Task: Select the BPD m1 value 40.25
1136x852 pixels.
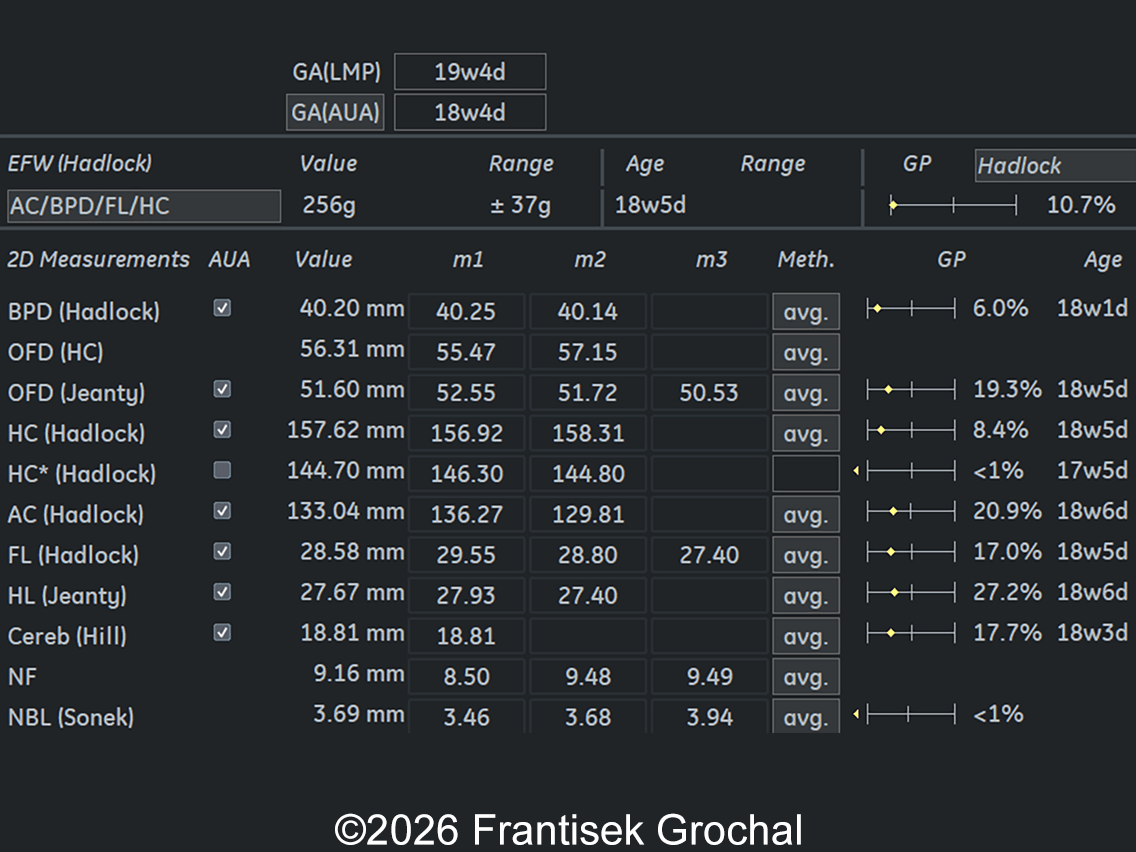Action: pyautogui.click(x=466, y=312)
